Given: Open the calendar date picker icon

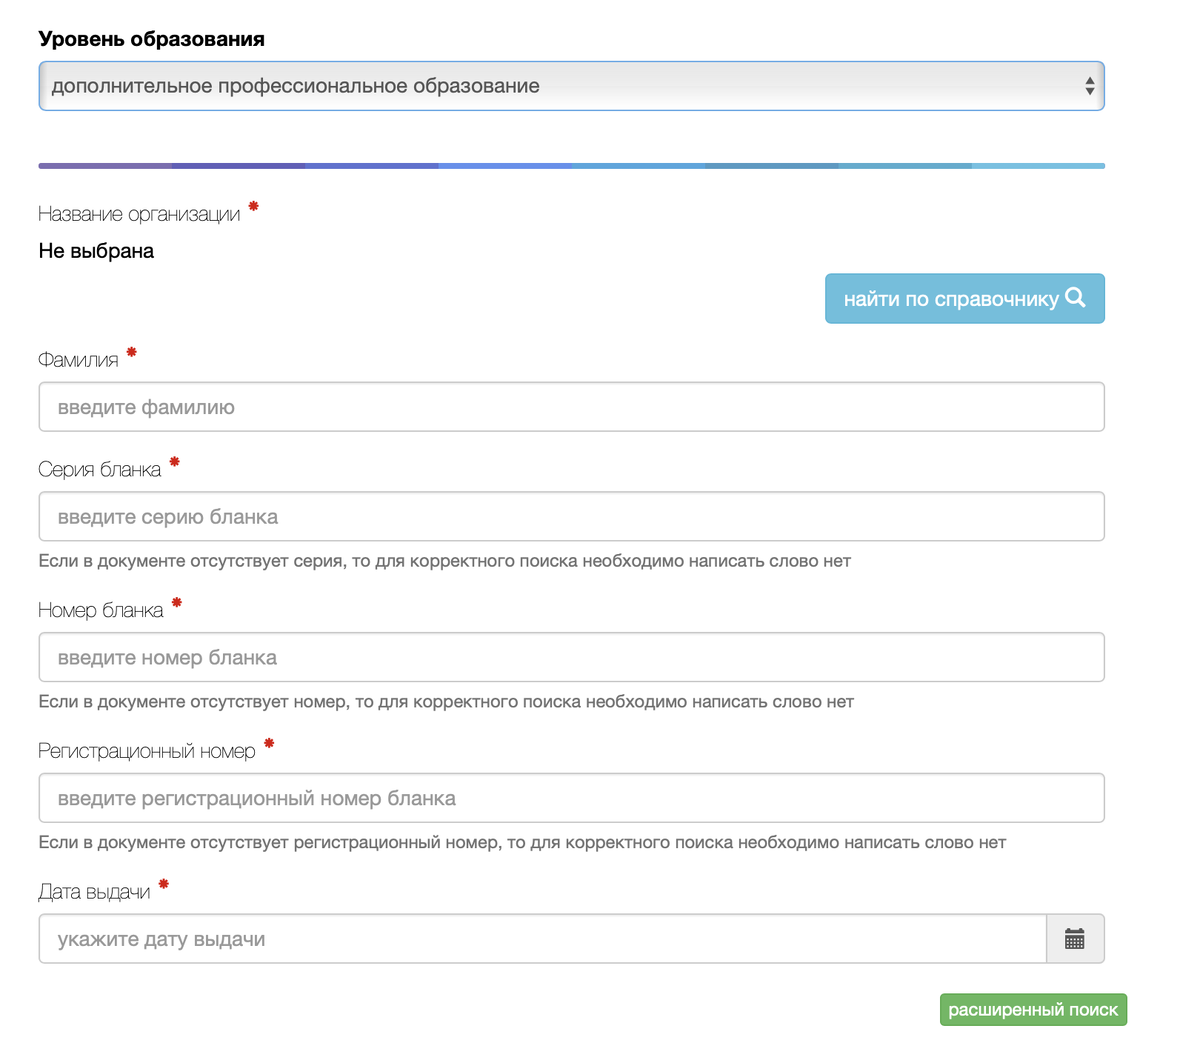Looking at the screenshot, I should pyautogui.click(x=1075, y=939).
